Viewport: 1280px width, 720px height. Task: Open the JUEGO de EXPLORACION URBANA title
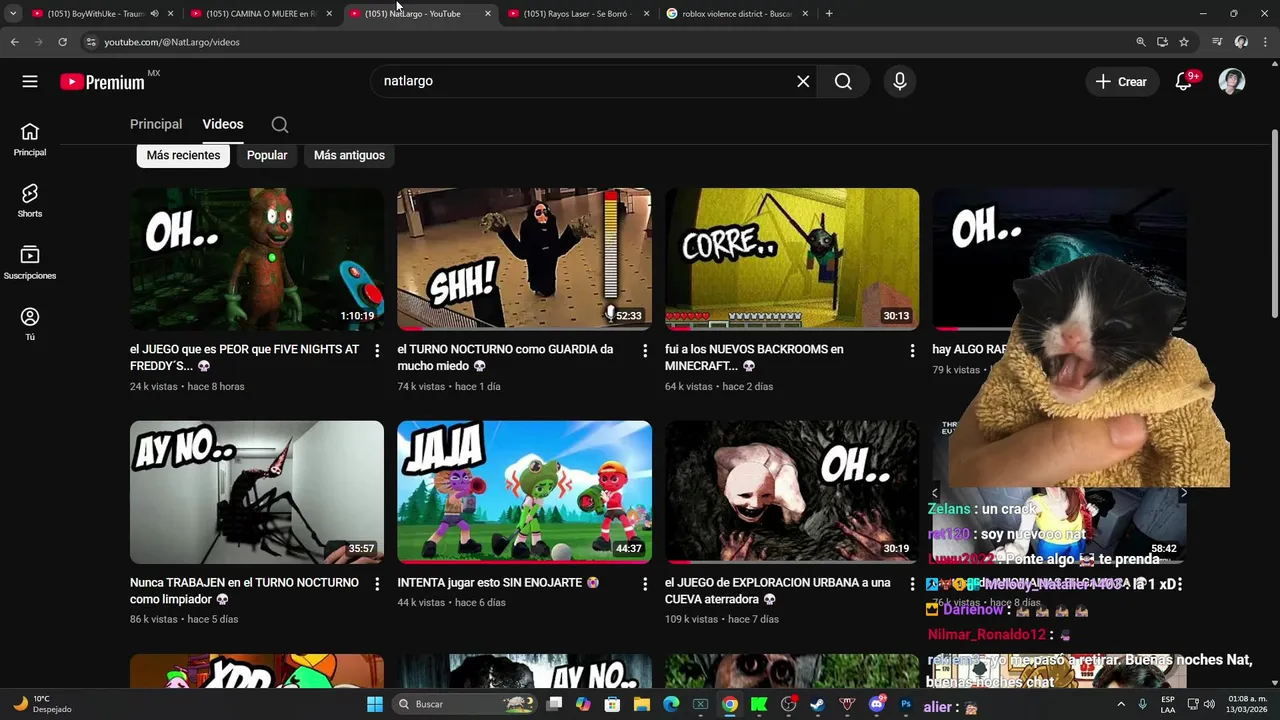[x=778, y=590]
